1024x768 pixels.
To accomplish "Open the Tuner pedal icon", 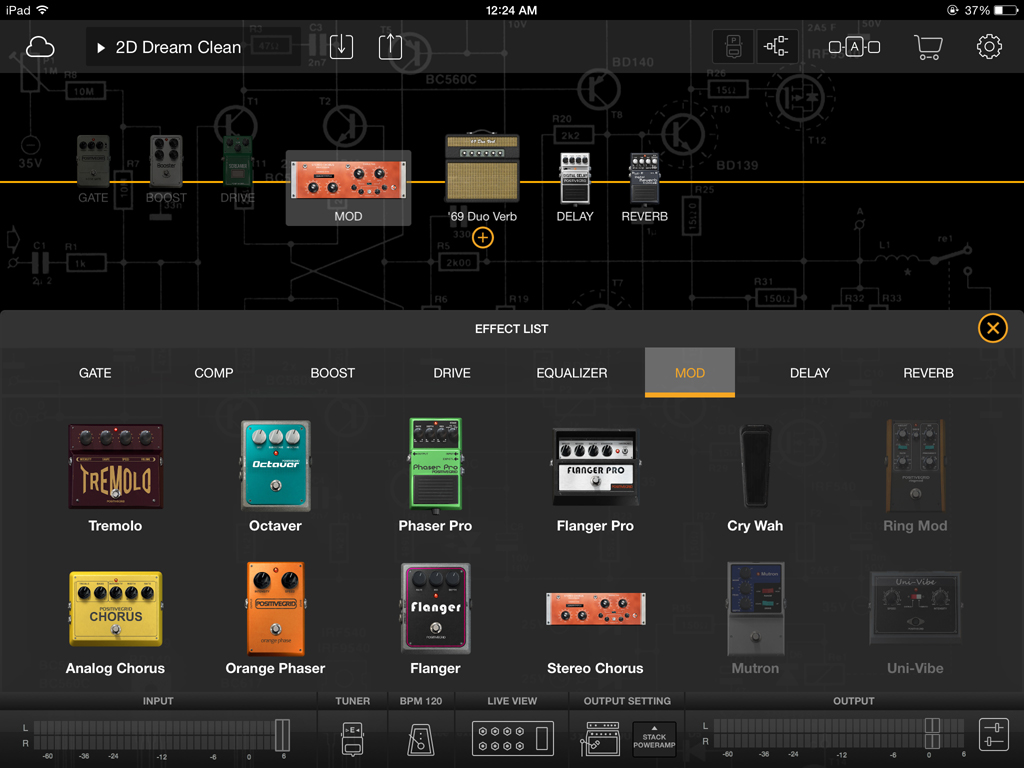I will tap(352, 738).
